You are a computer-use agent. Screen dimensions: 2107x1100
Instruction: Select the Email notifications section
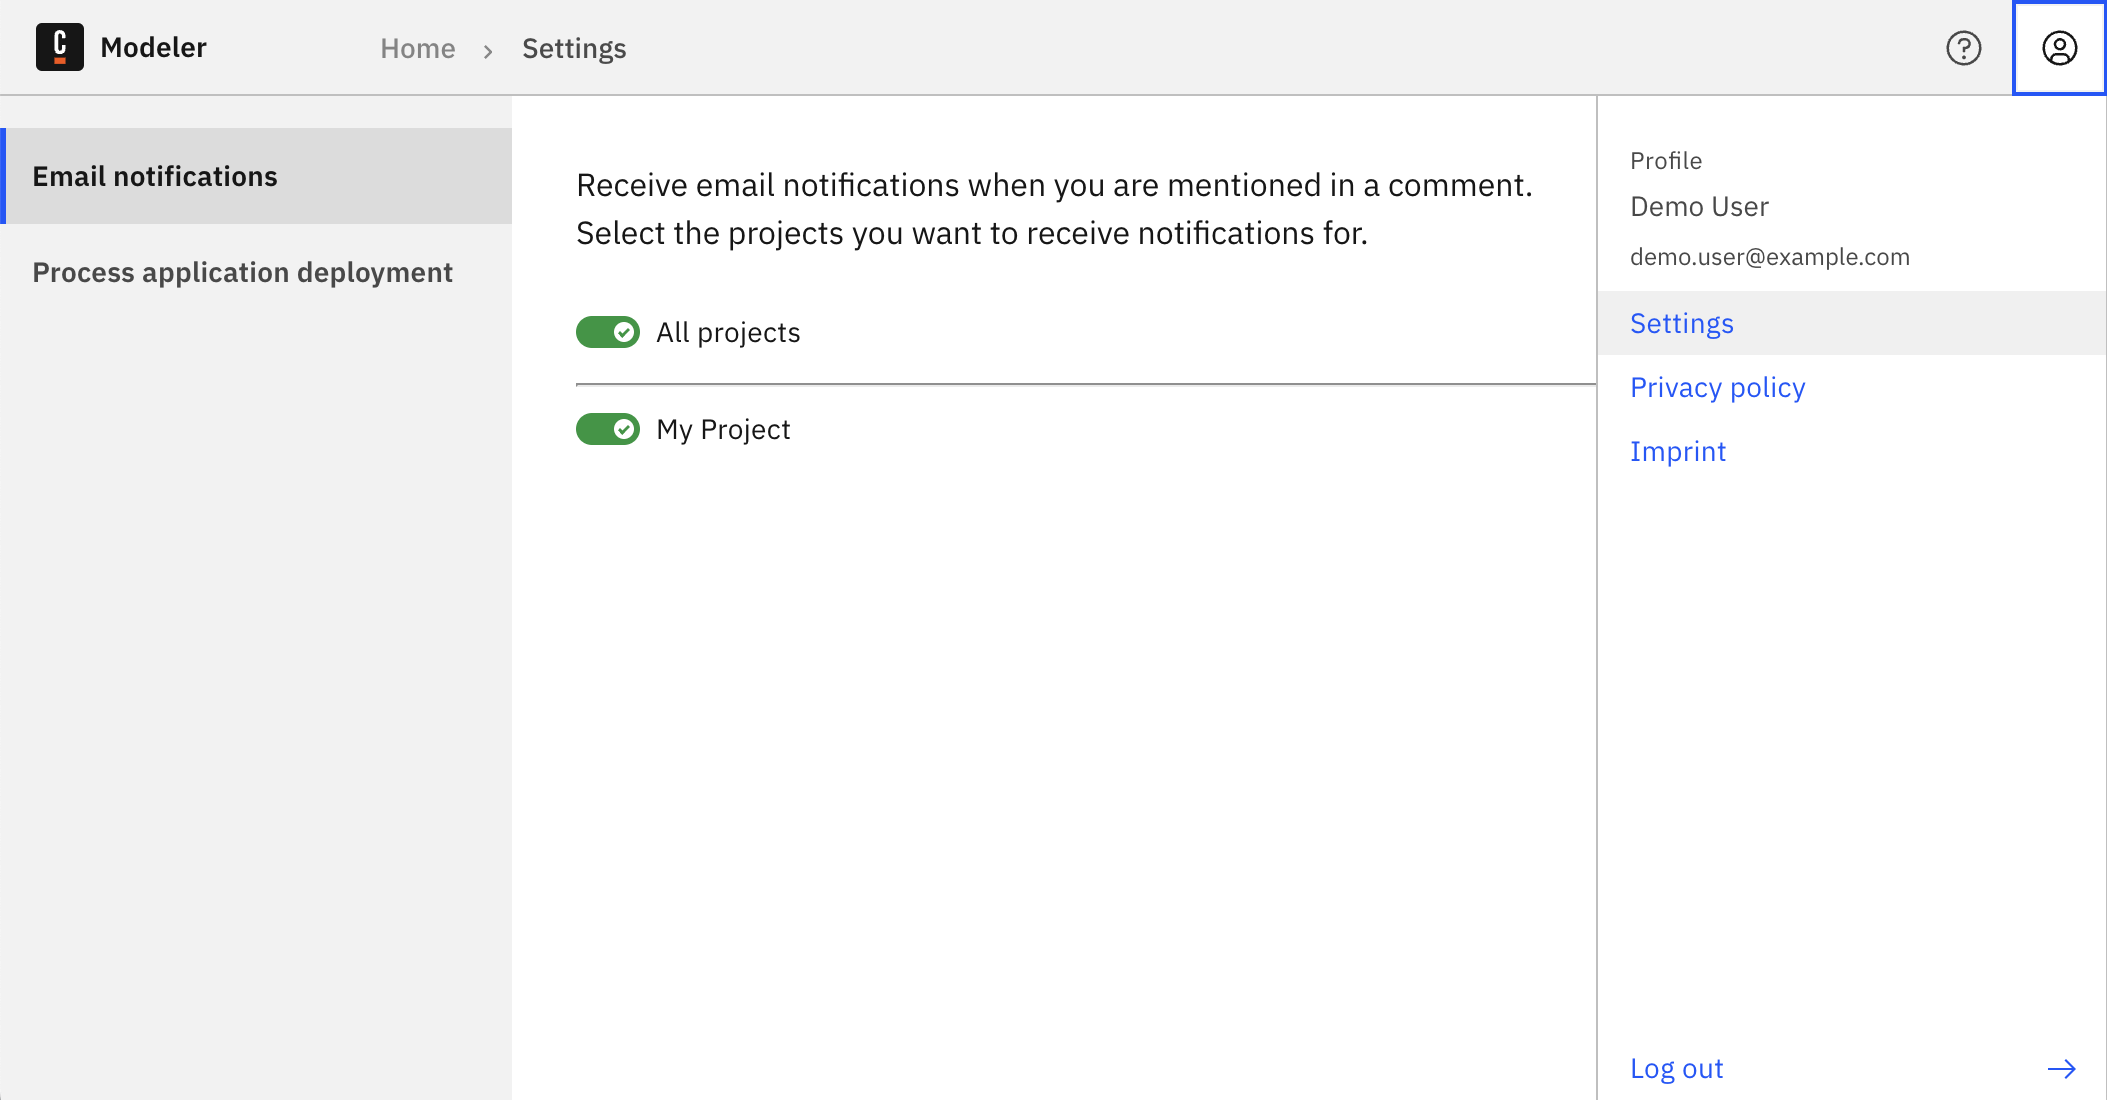coord(155,176)
